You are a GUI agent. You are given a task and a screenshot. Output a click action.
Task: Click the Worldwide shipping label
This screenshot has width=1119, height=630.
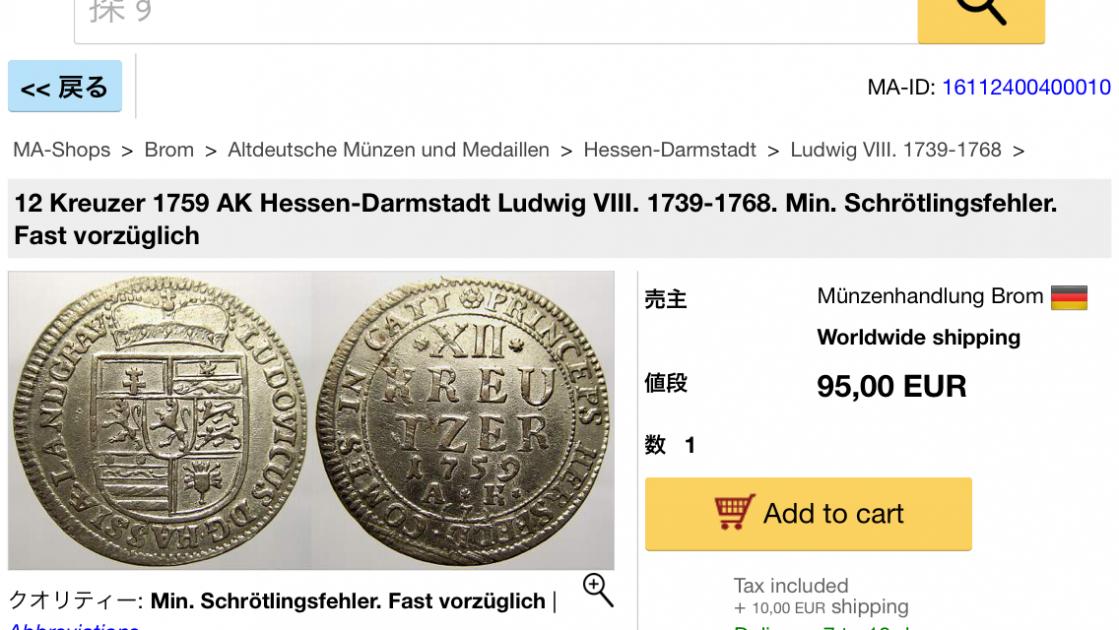click(x=918, y=337)
